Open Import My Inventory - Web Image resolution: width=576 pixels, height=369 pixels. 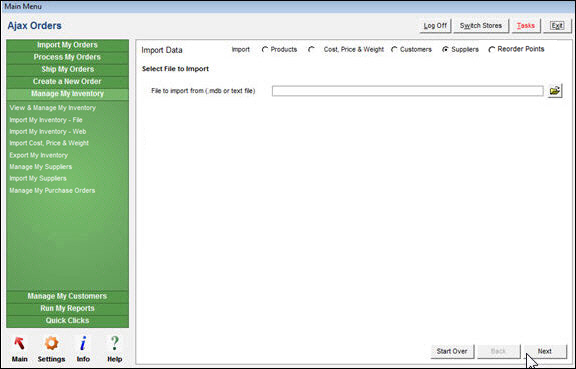(48, 132)
